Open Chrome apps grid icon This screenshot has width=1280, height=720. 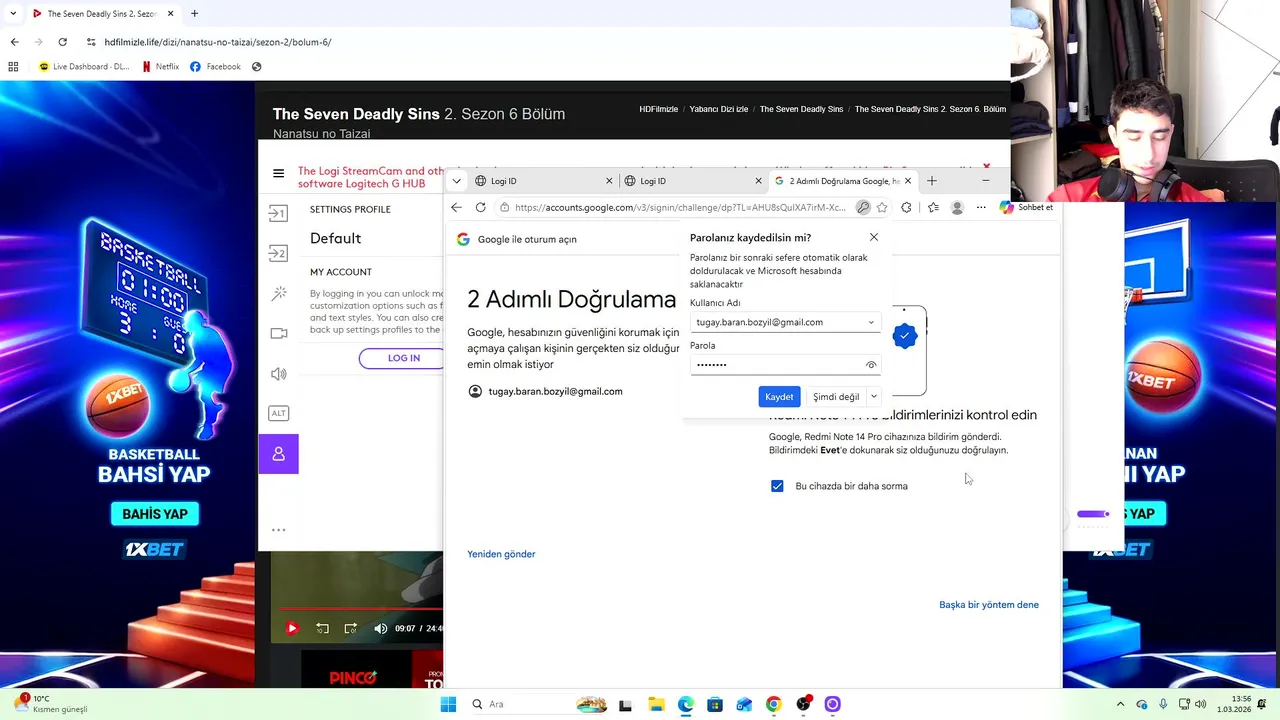tap(13, 67)
